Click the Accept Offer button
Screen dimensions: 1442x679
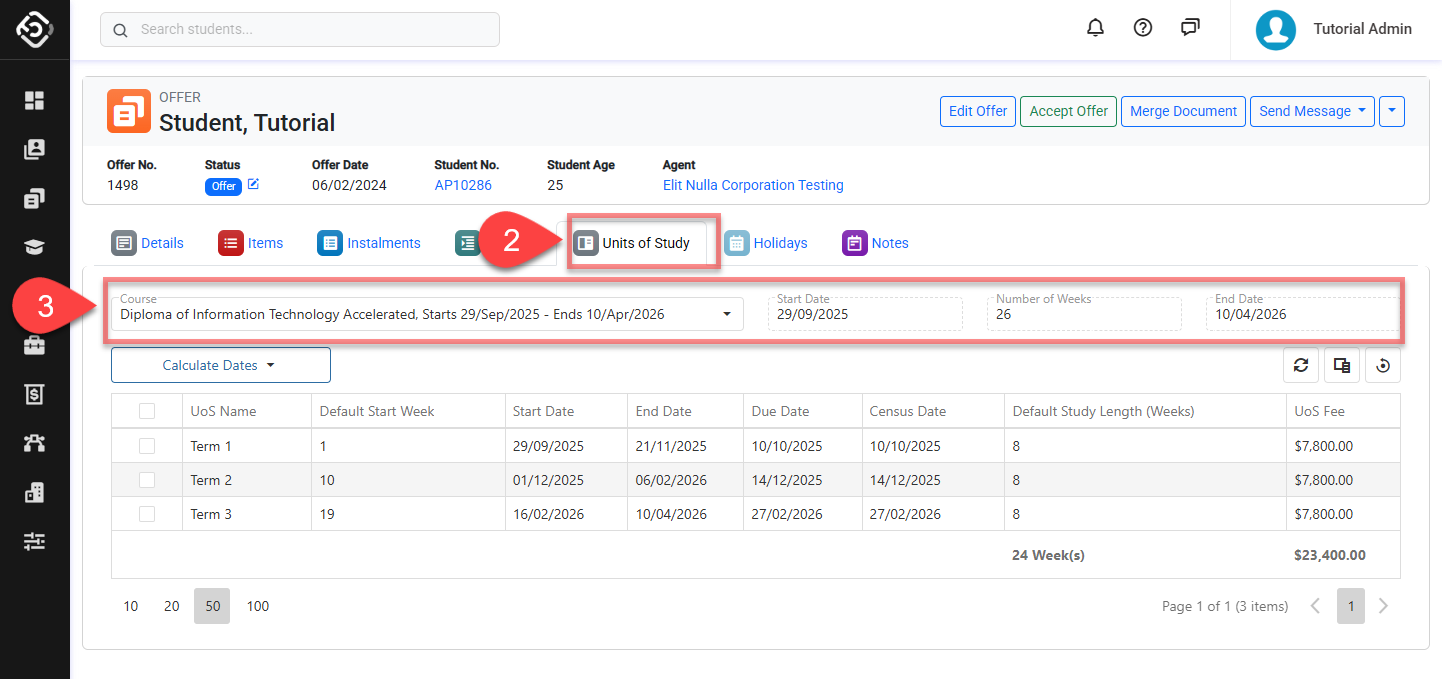(x=1068, y=112)
